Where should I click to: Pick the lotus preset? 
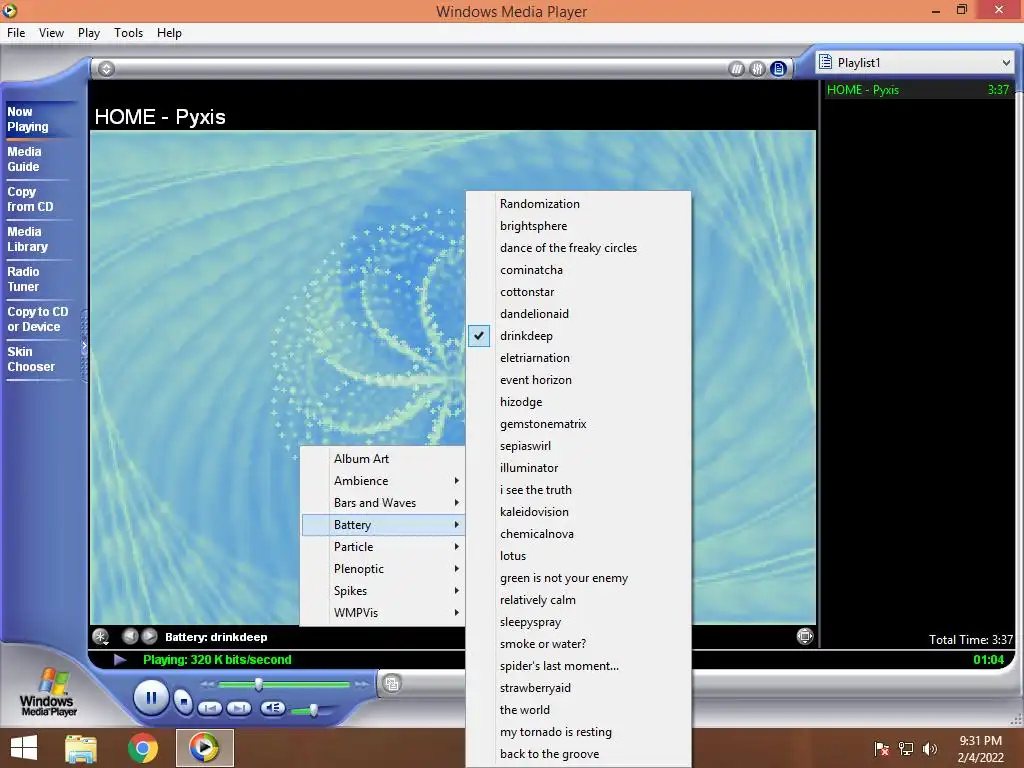click(579, 556)
